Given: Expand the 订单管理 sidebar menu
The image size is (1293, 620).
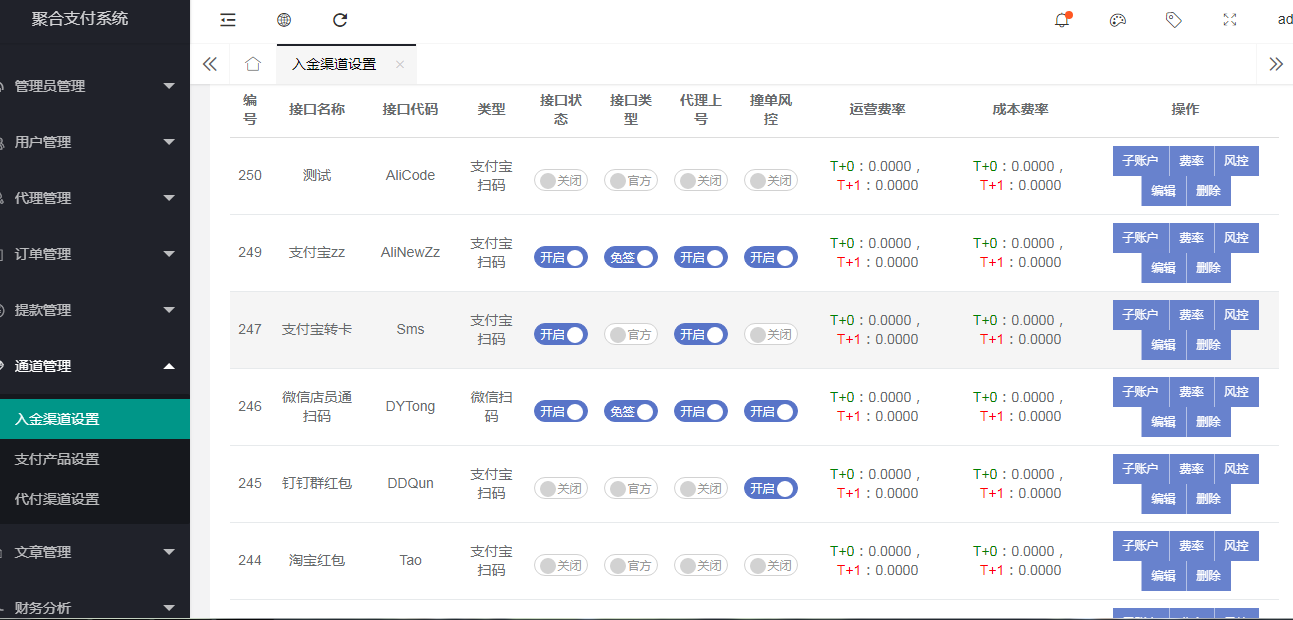Looking at the screenshot, I should 90,254.
